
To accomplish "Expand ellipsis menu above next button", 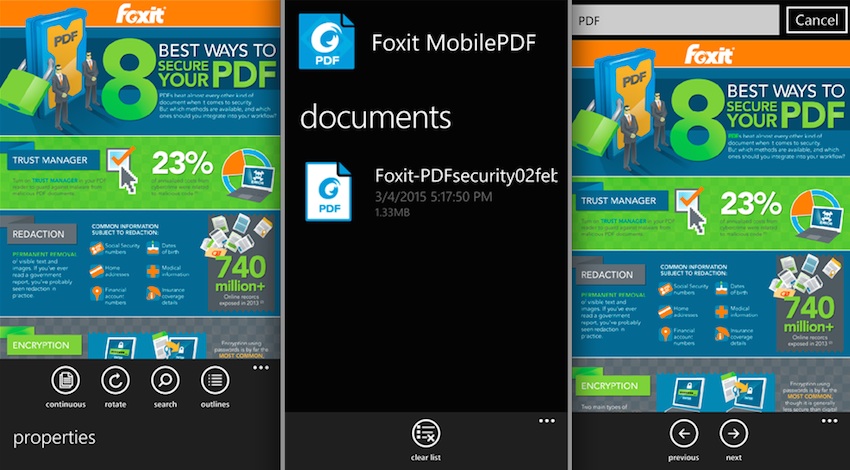I will coord(829,421).
